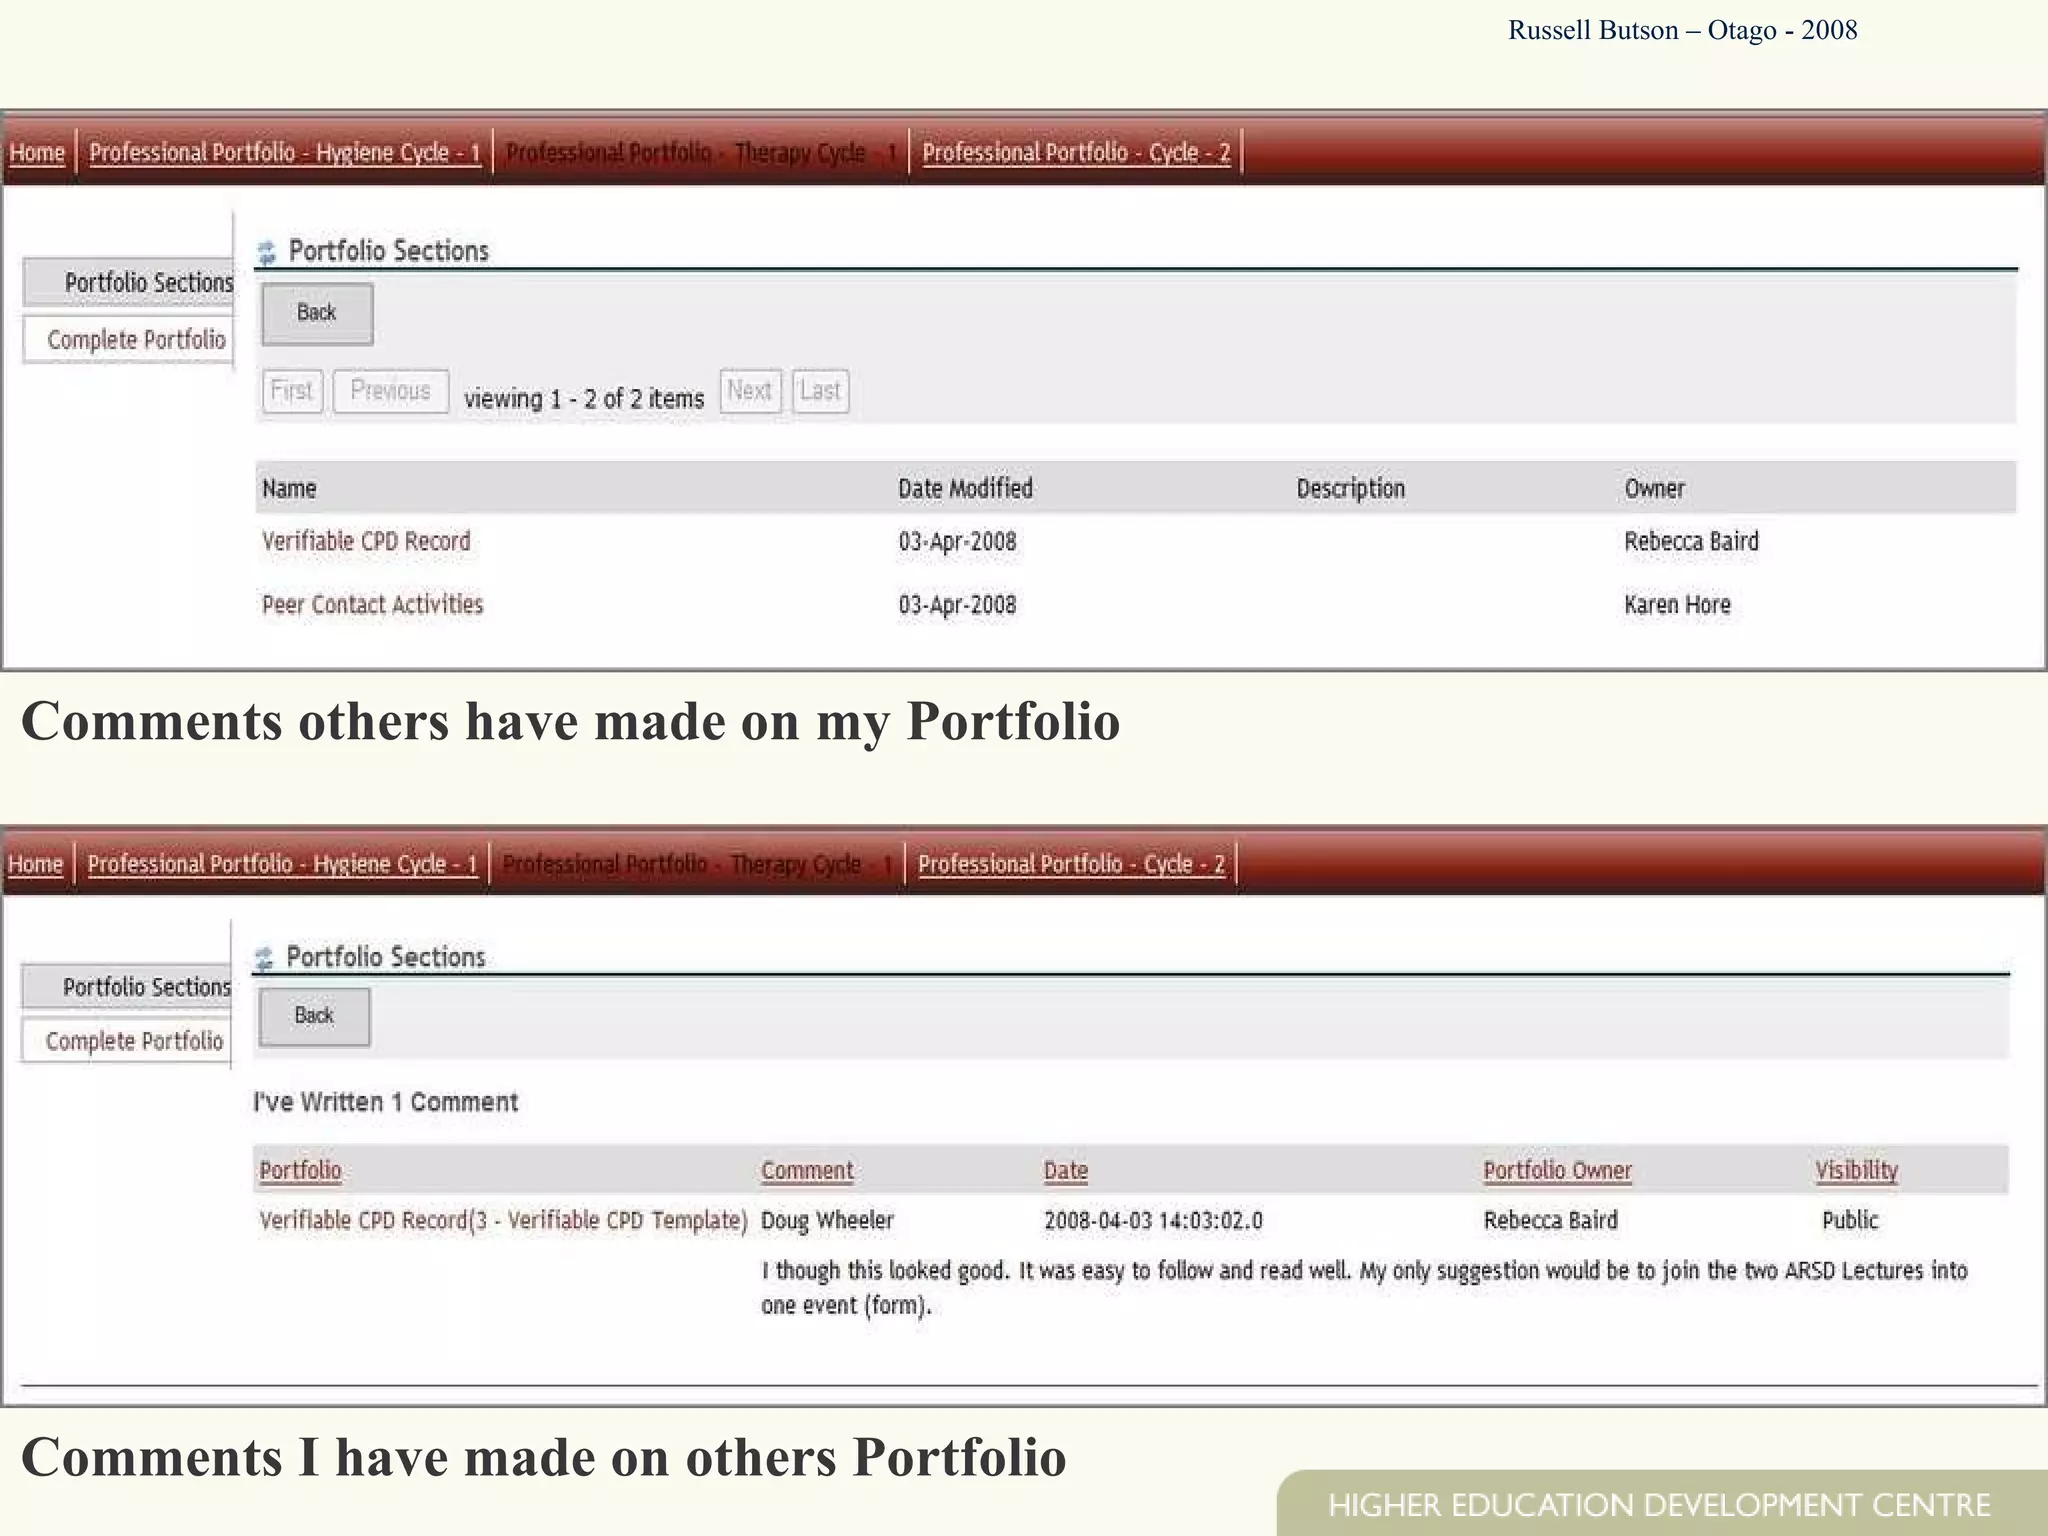Select Portfolio Sections in the lower sidebar
Screen dimensions: 2048x1536
click(126, 987)
